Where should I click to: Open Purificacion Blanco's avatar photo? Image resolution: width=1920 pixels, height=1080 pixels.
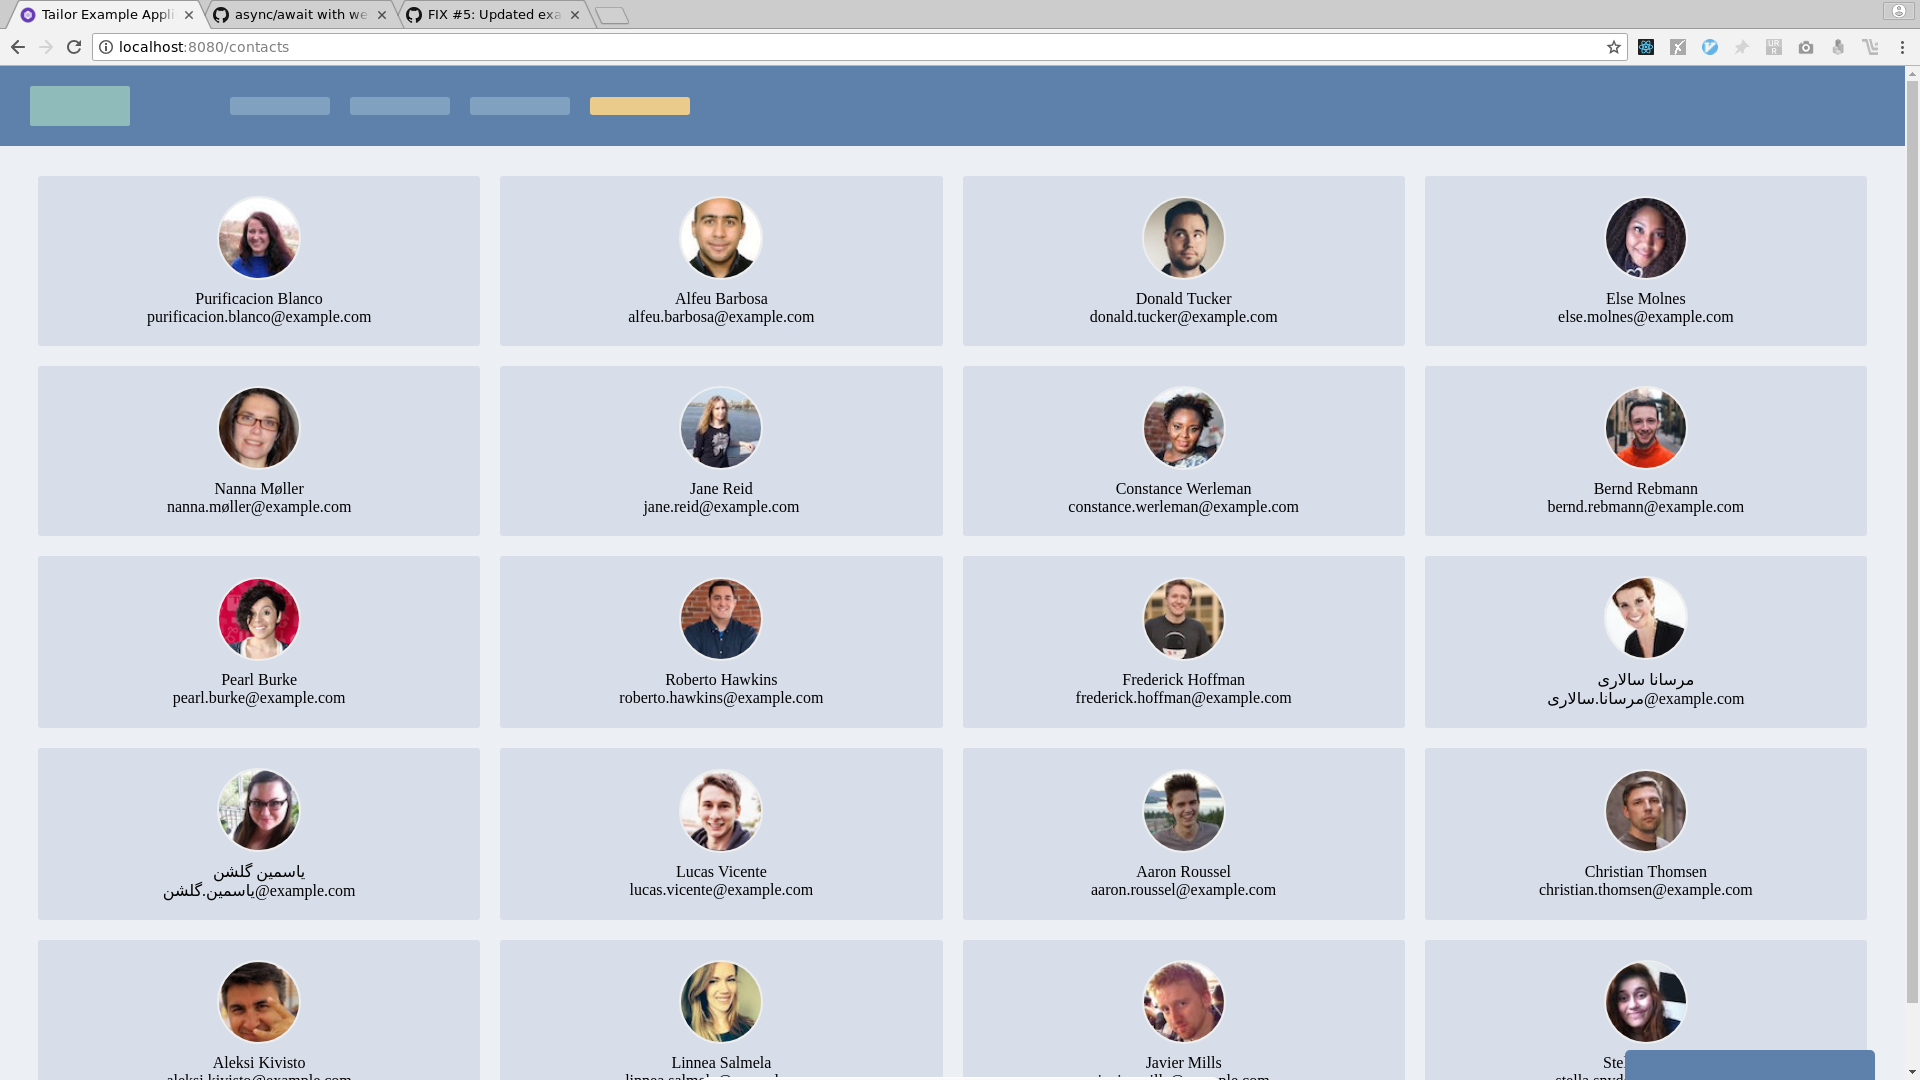[259, 238]
